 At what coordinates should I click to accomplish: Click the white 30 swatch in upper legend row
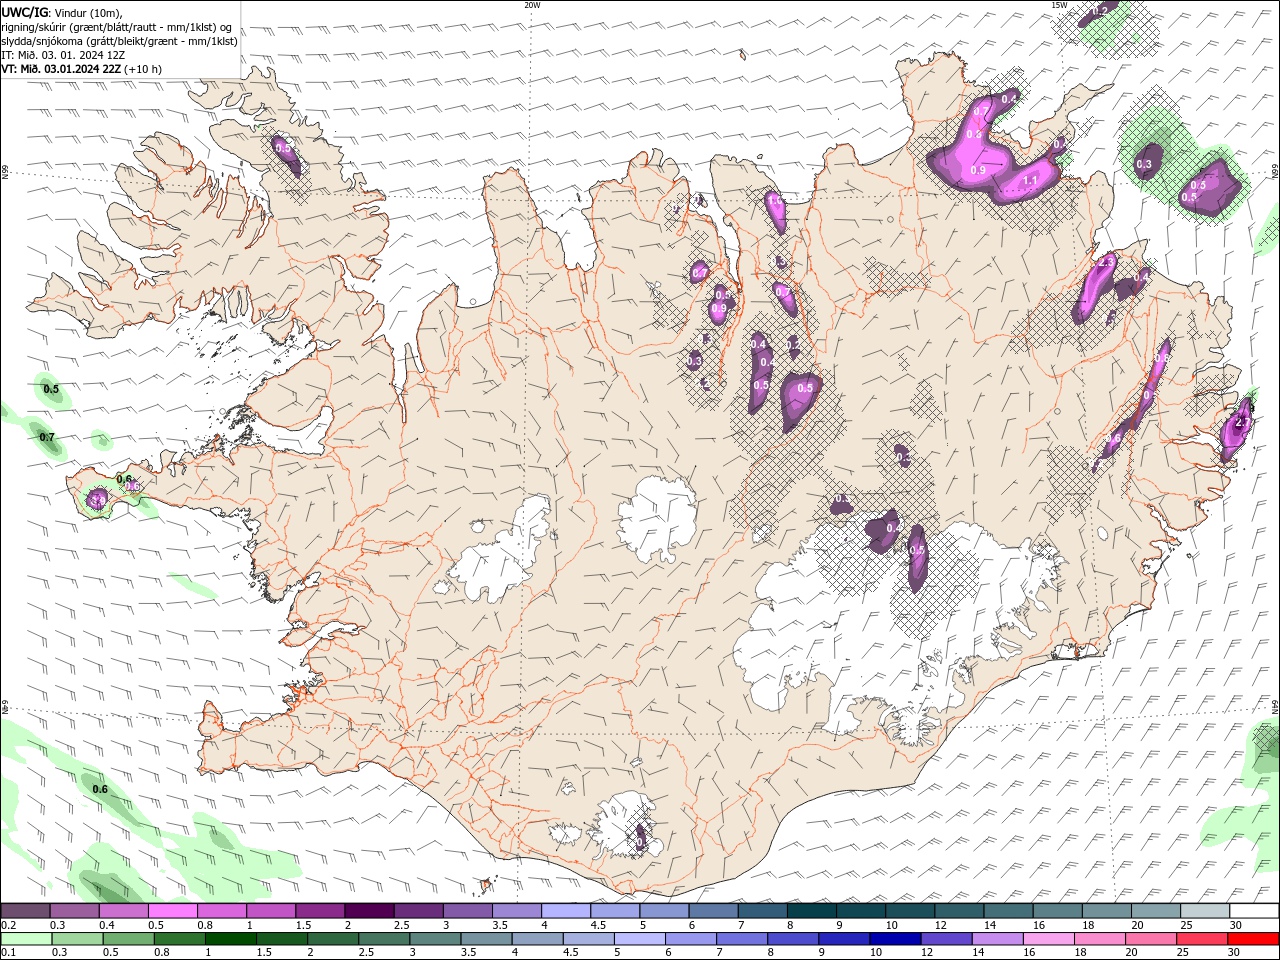pos(1252,911)
